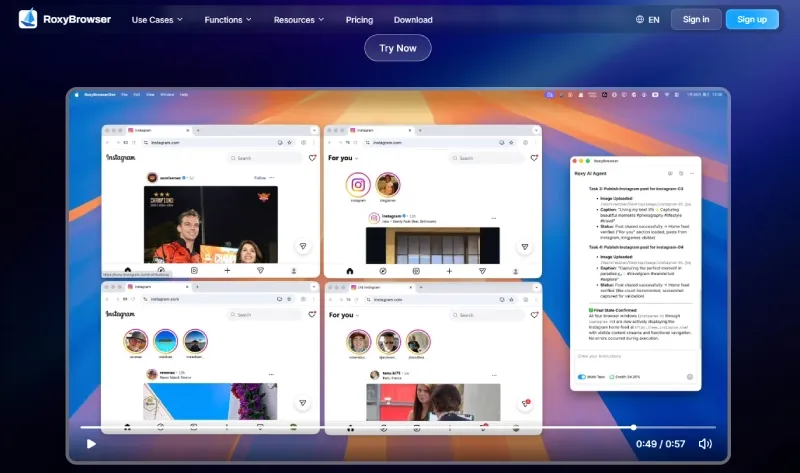Open the first story in bottom-right Instagram window
Screen dimensions: 800x473
click(x=358, y=342)
